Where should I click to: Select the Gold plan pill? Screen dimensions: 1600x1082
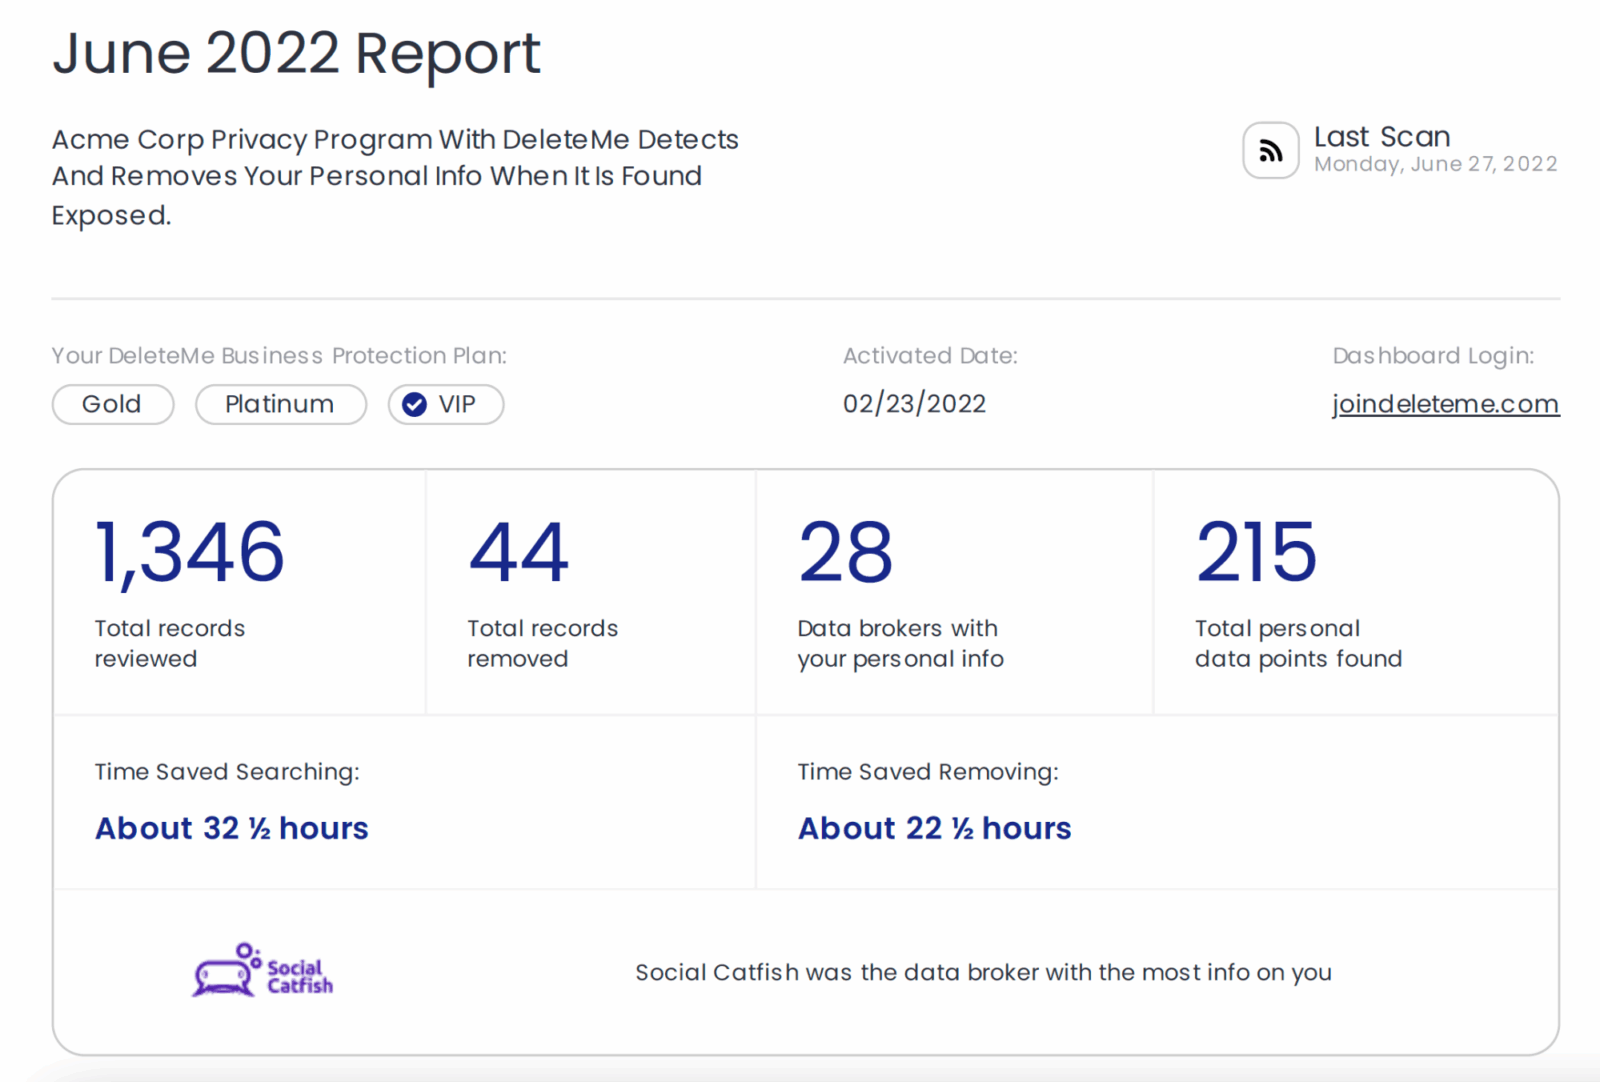tap(112, 405)
